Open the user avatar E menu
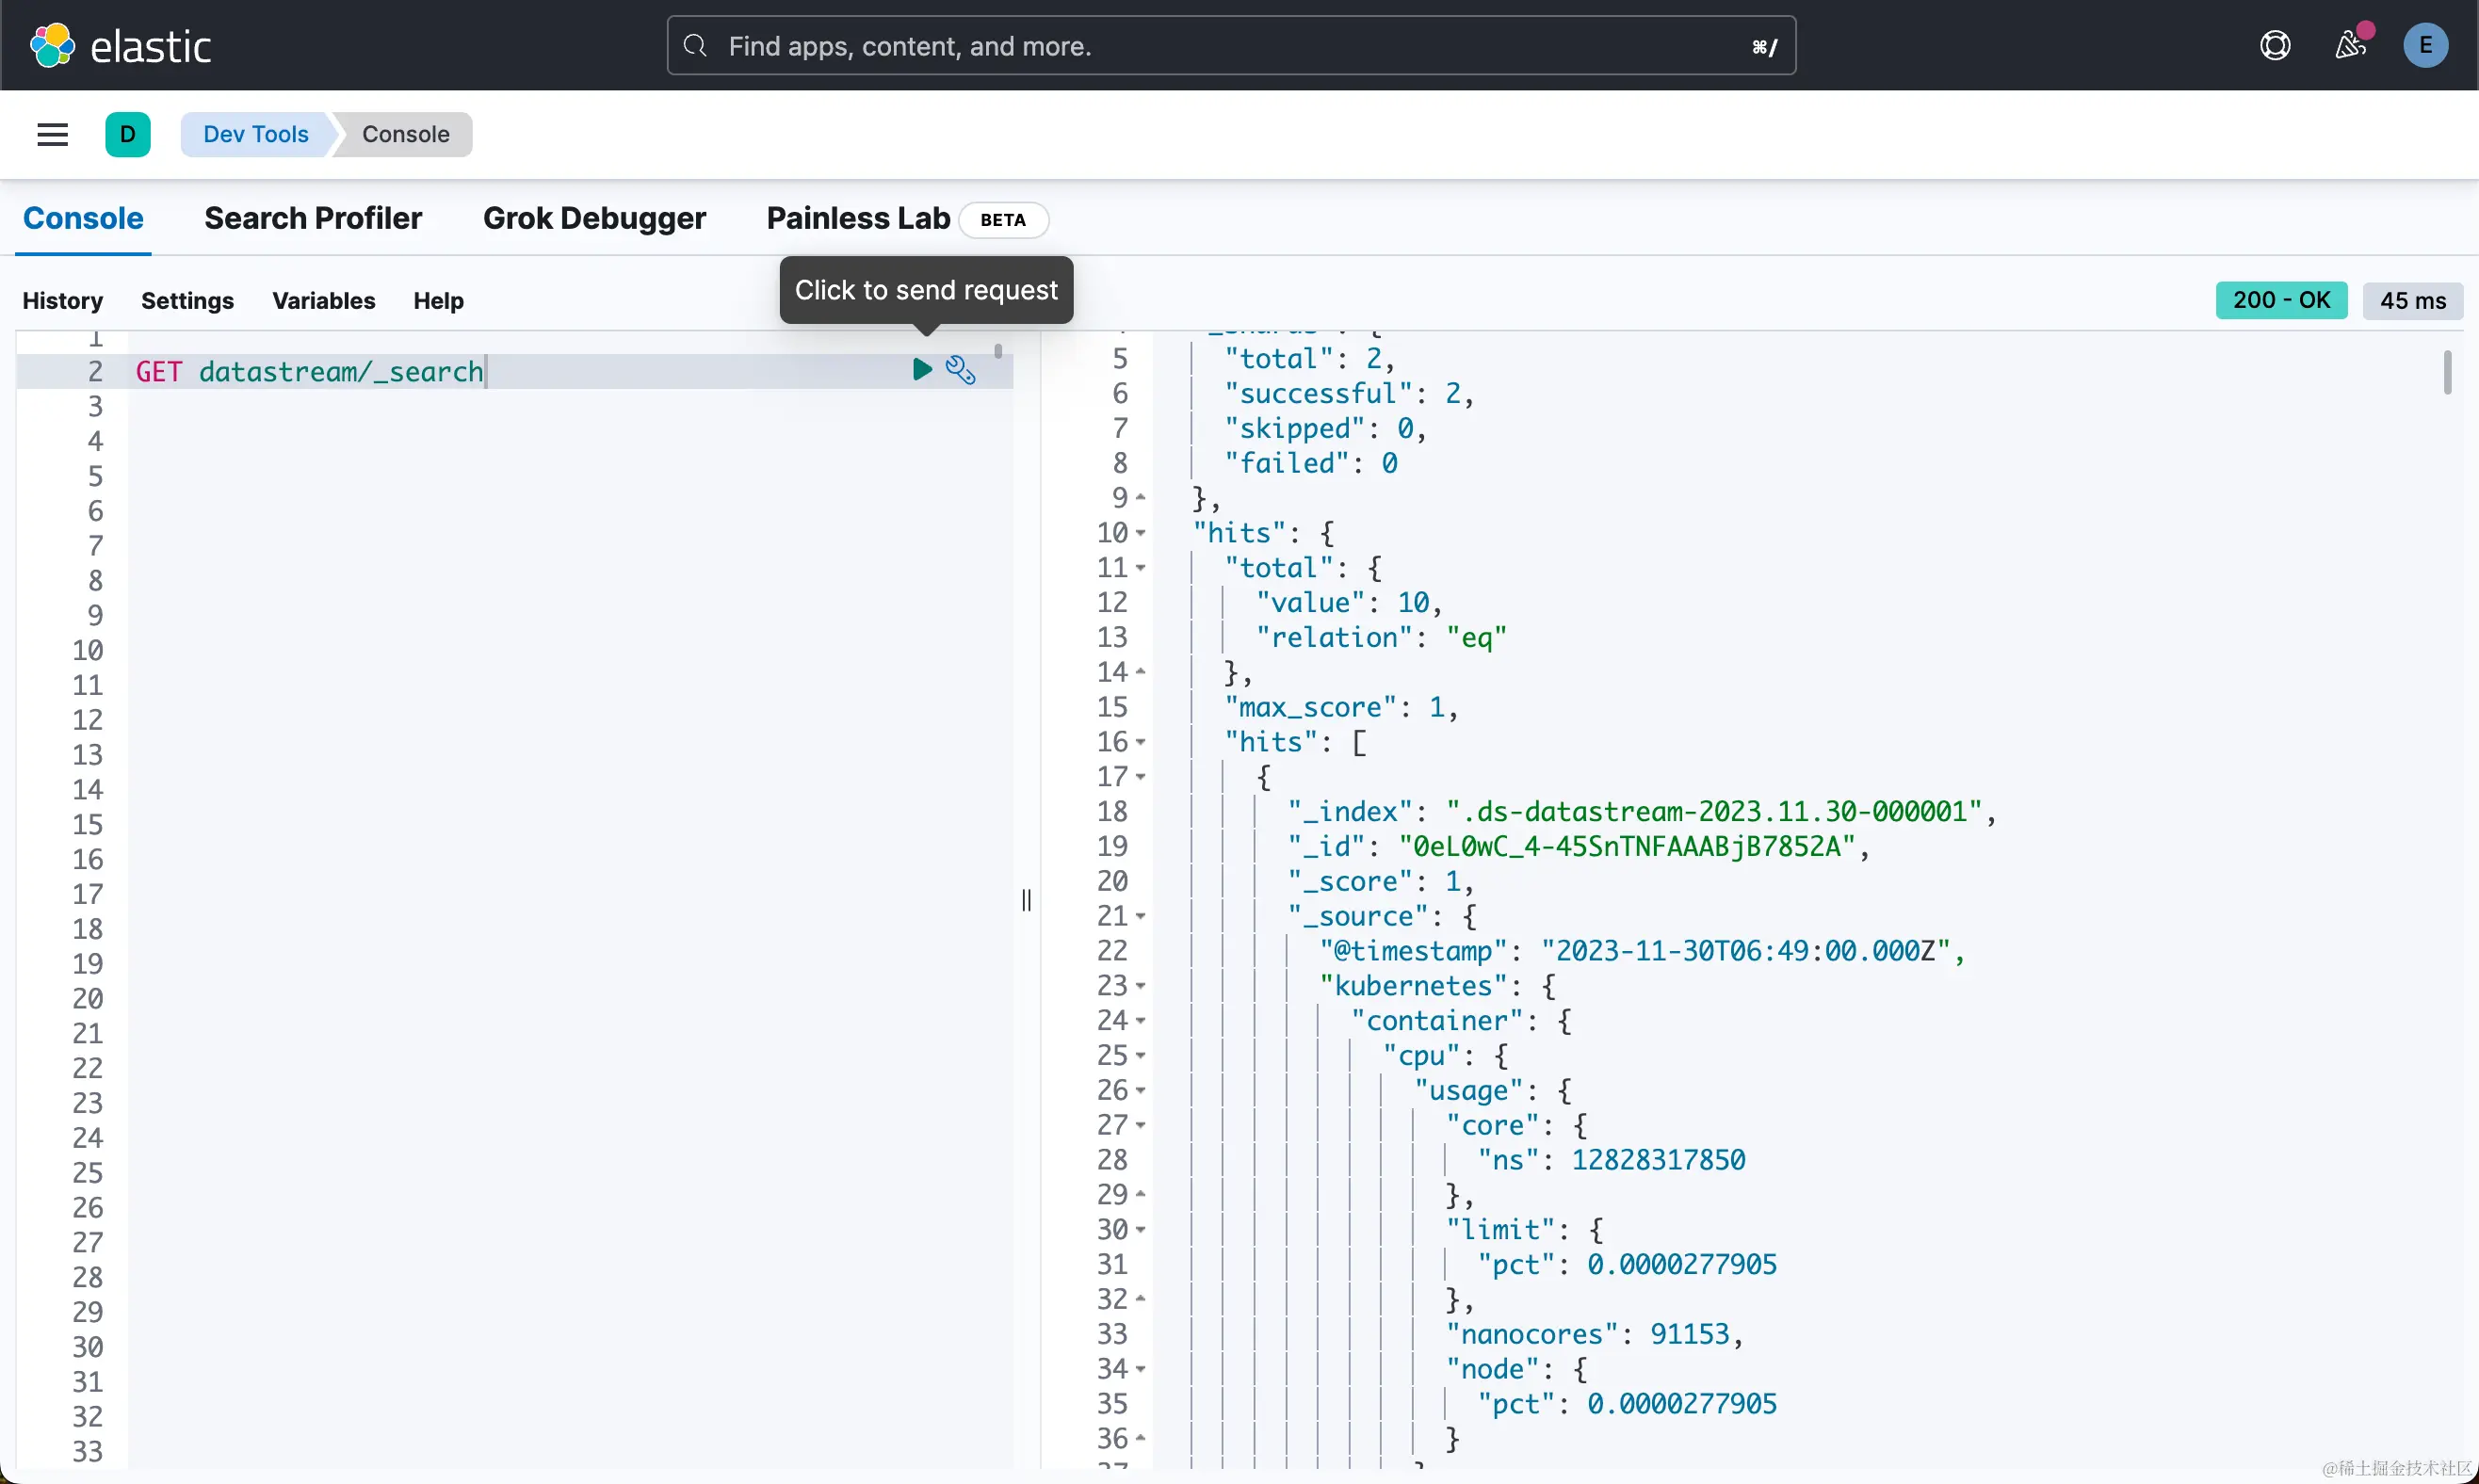Viewport: 2479px width, 1484px height. click(2425, 46)
